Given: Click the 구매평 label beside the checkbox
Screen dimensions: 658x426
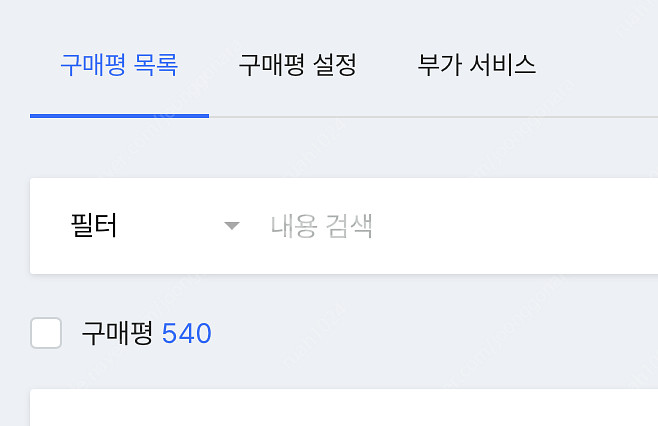Looking at the screenshot, I should point(117,333).
